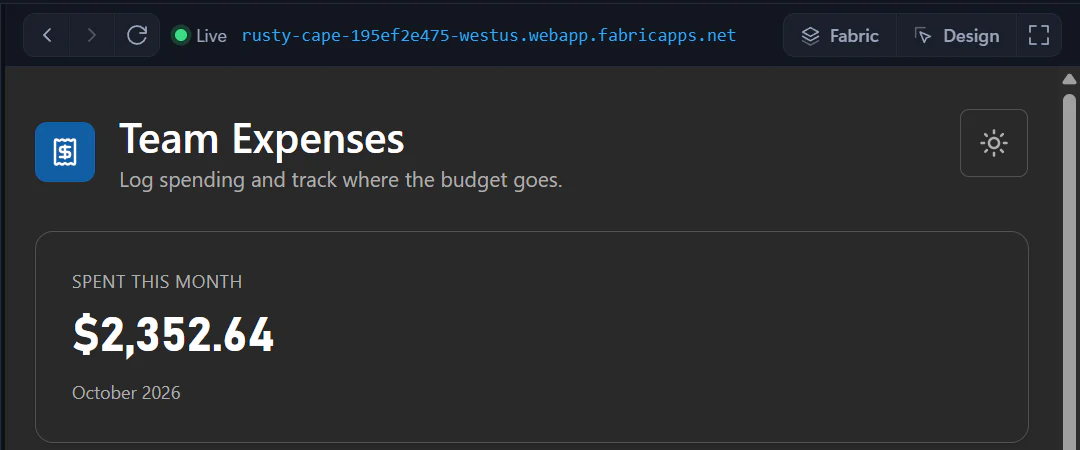Reload the preview with the refresh icon
Viewport: 1080px width, 450px height.
click(137, 35)
